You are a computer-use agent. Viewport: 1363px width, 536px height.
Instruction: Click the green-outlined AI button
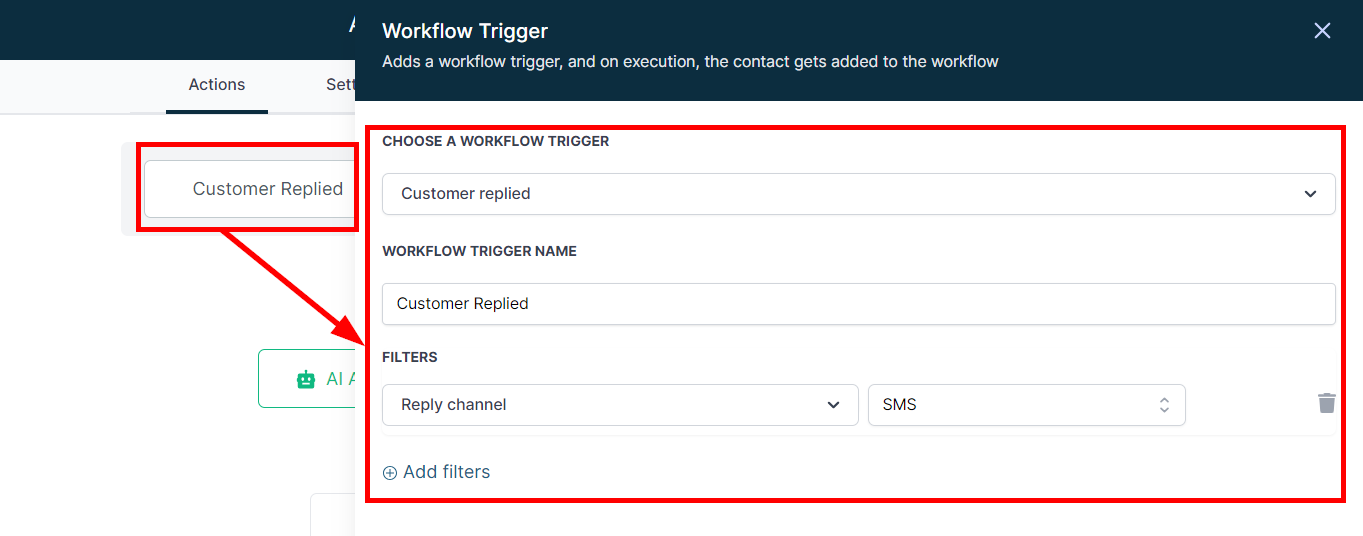[x=308, y=379]
